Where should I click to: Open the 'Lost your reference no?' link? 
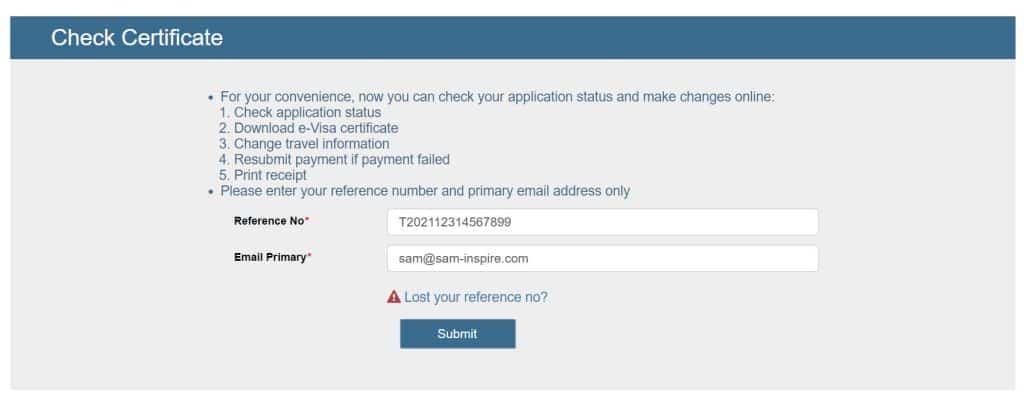(476, 297)
